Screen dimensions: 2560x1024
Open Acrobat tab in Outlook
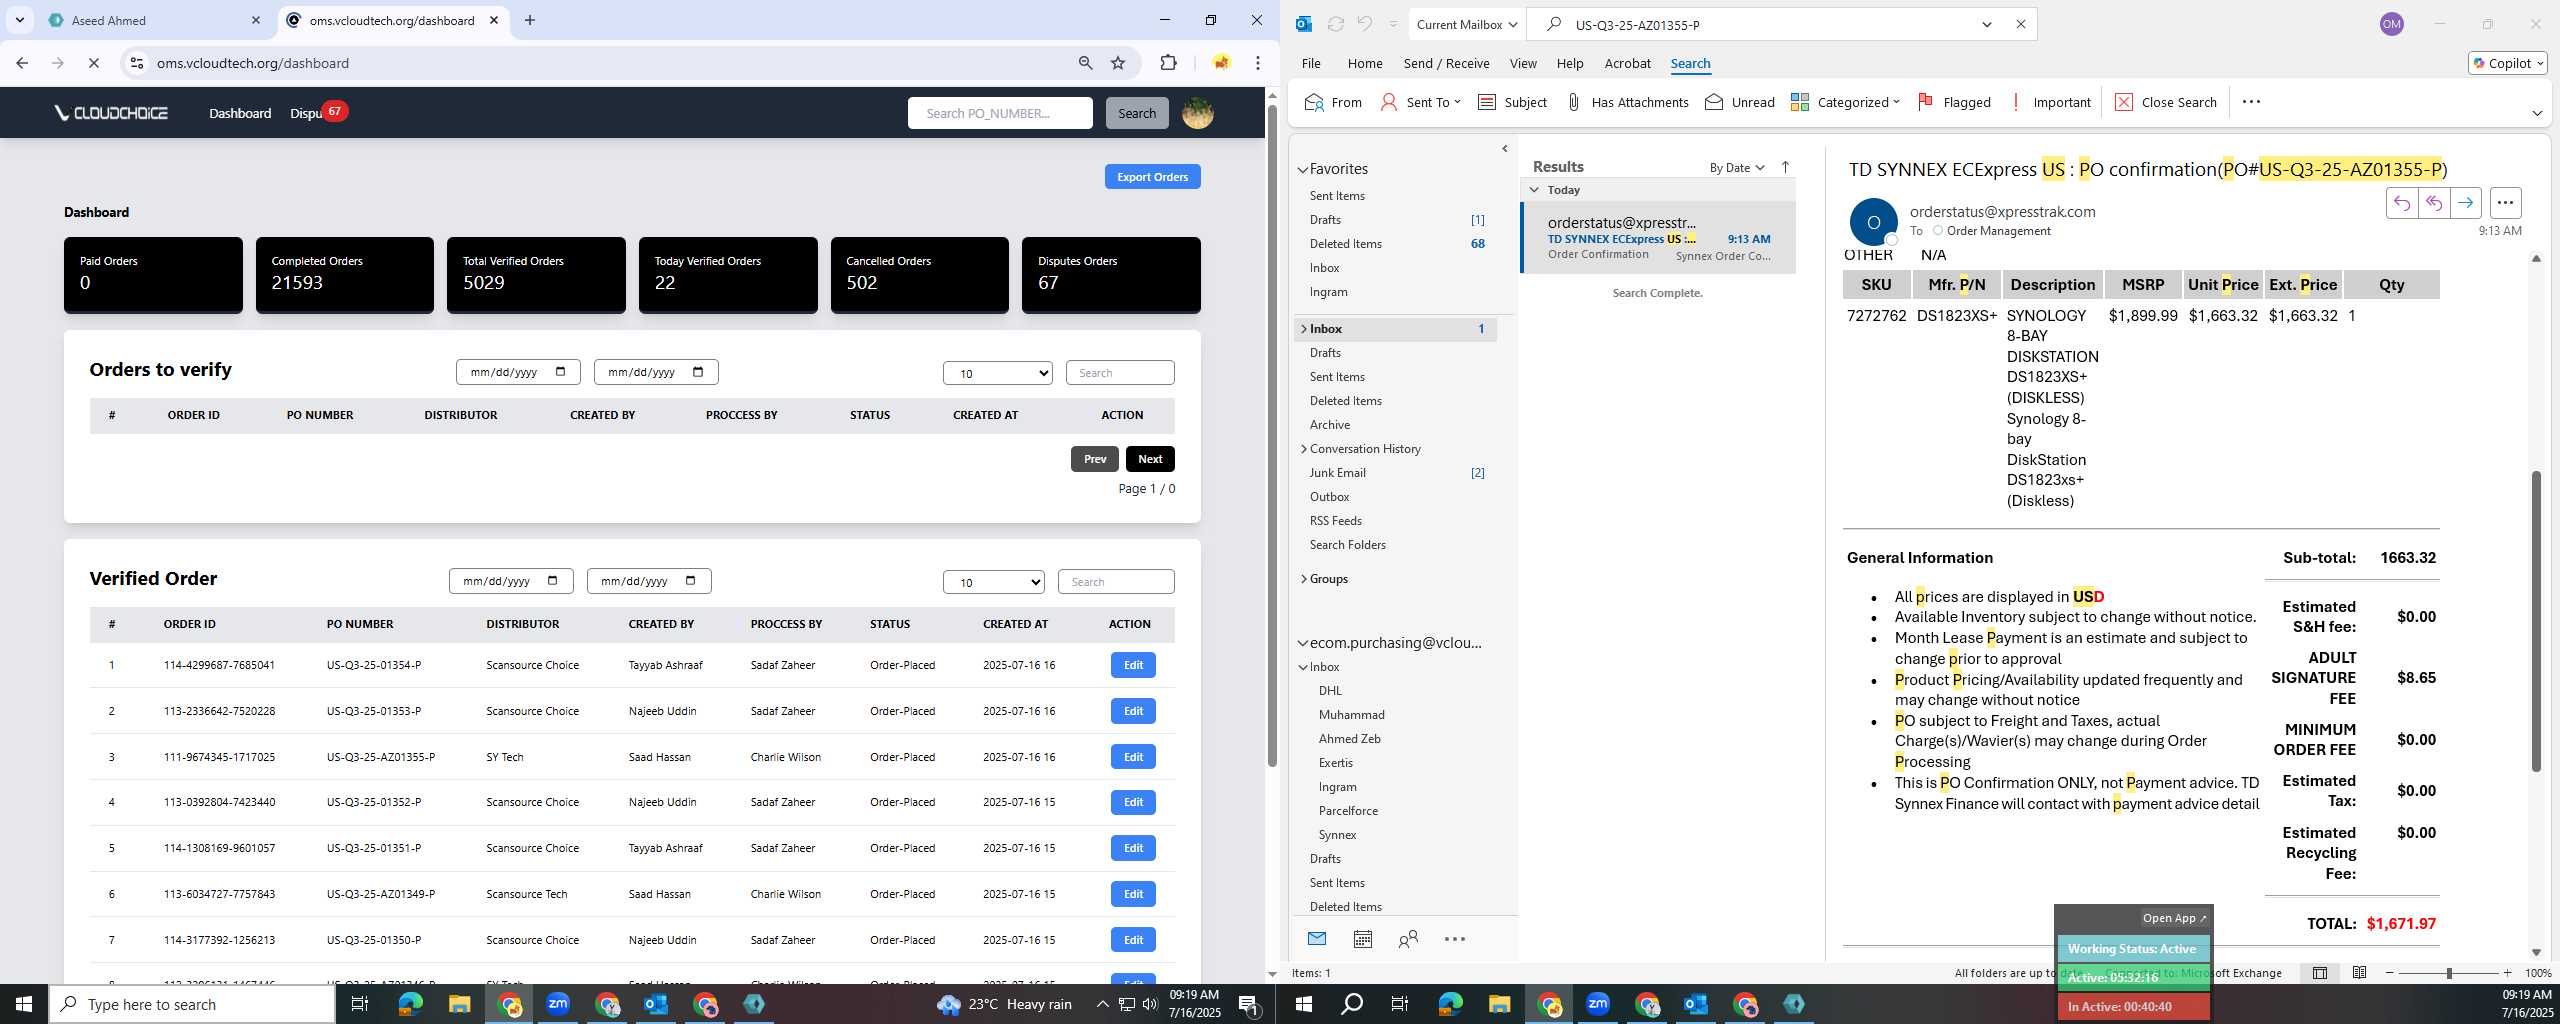click(1627, 63)
